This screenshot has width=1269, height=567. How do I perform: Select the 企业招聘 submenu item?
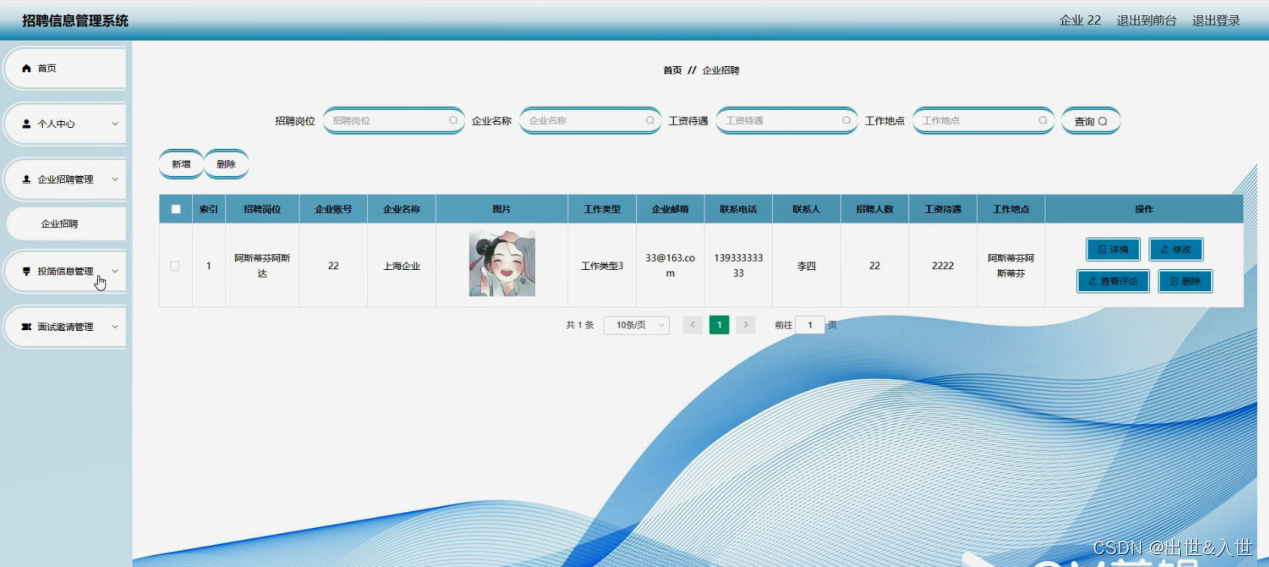60,224
